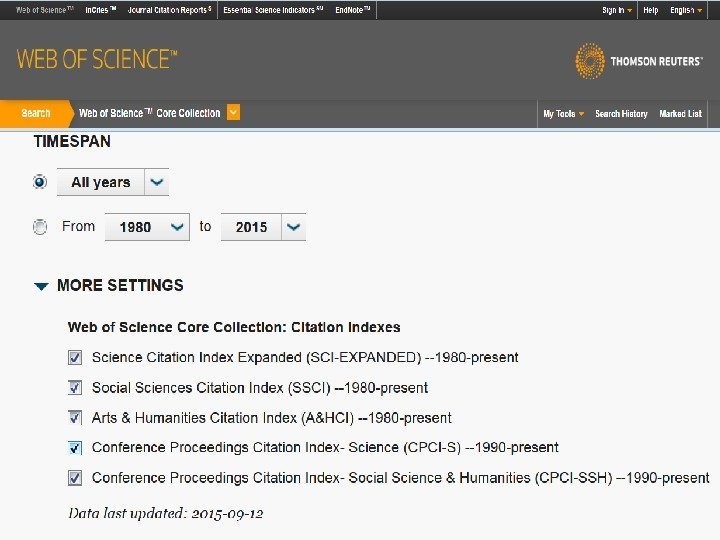This screenshot has height=540, width=720.
Task: Toggle the CPCI-S conference proceedings checkbox
Action: 75,447
